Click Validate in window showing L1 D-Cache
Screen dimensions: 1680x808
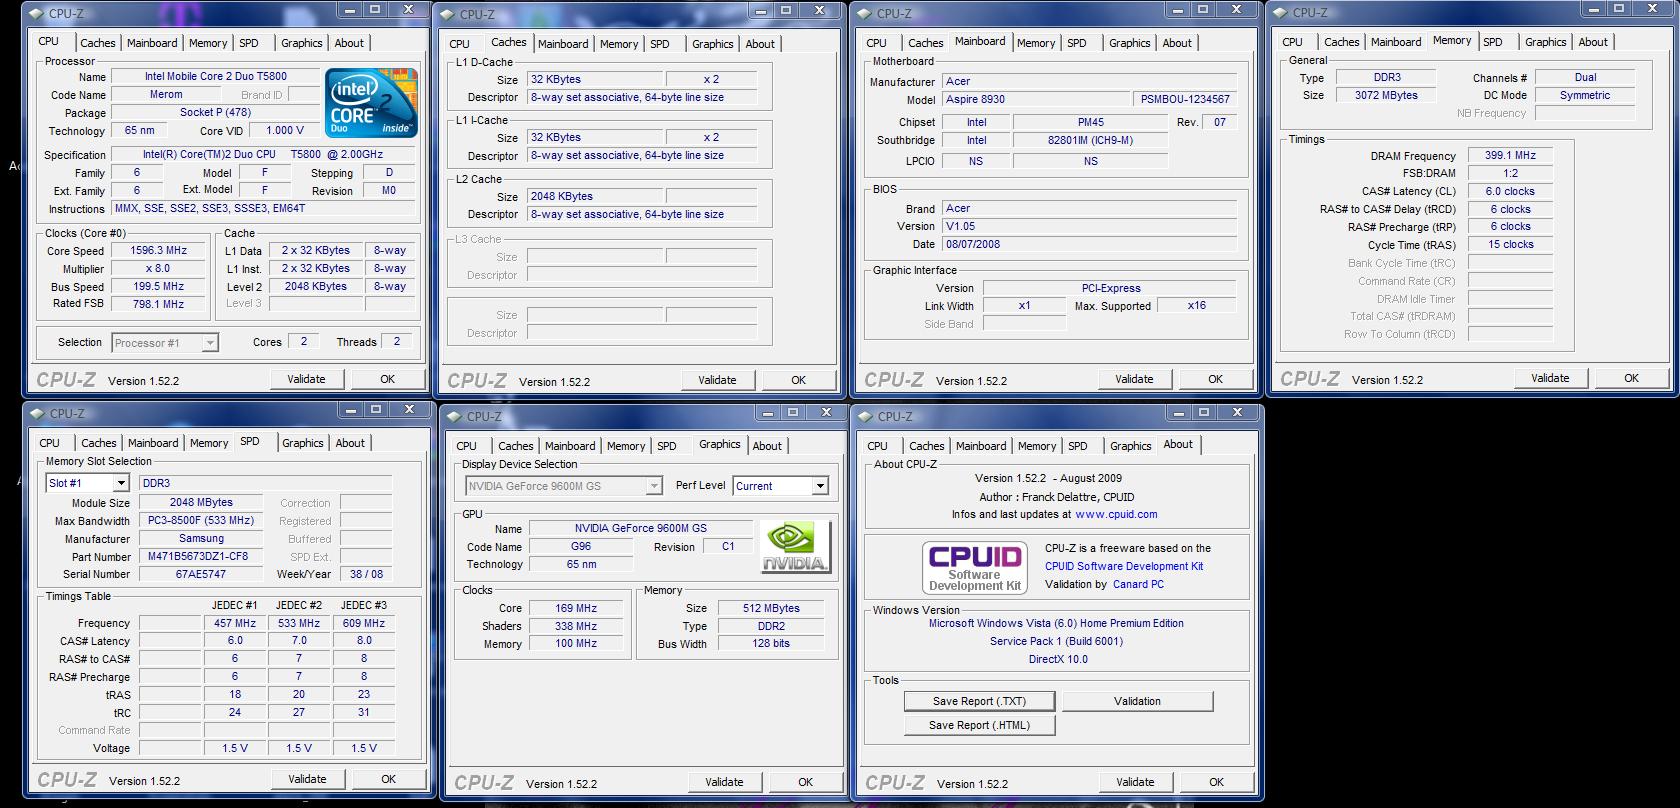tap(717, 380)
